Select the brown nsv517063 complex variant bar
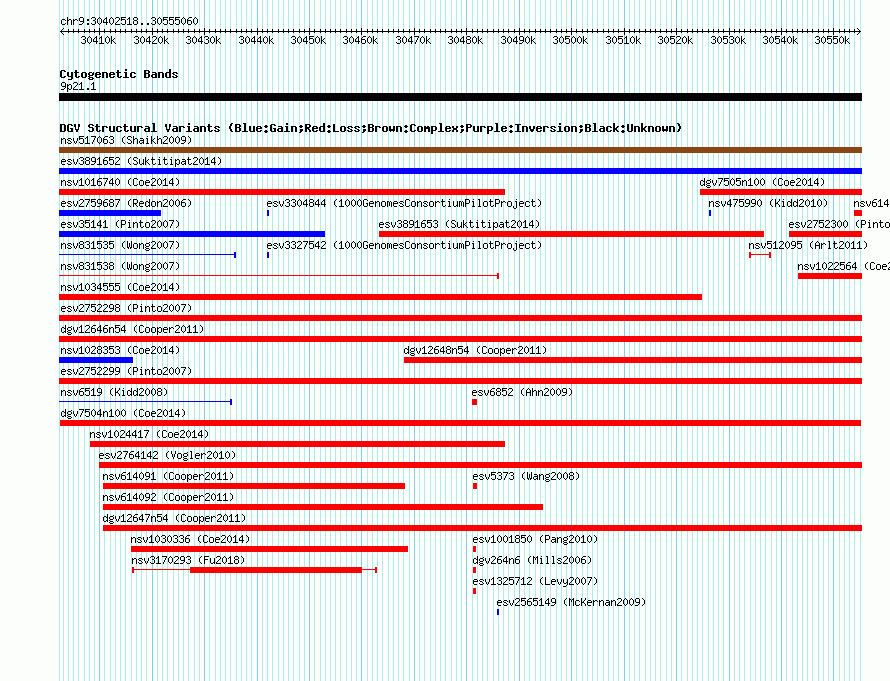The image size is (890, 681). tap(460, 150)
